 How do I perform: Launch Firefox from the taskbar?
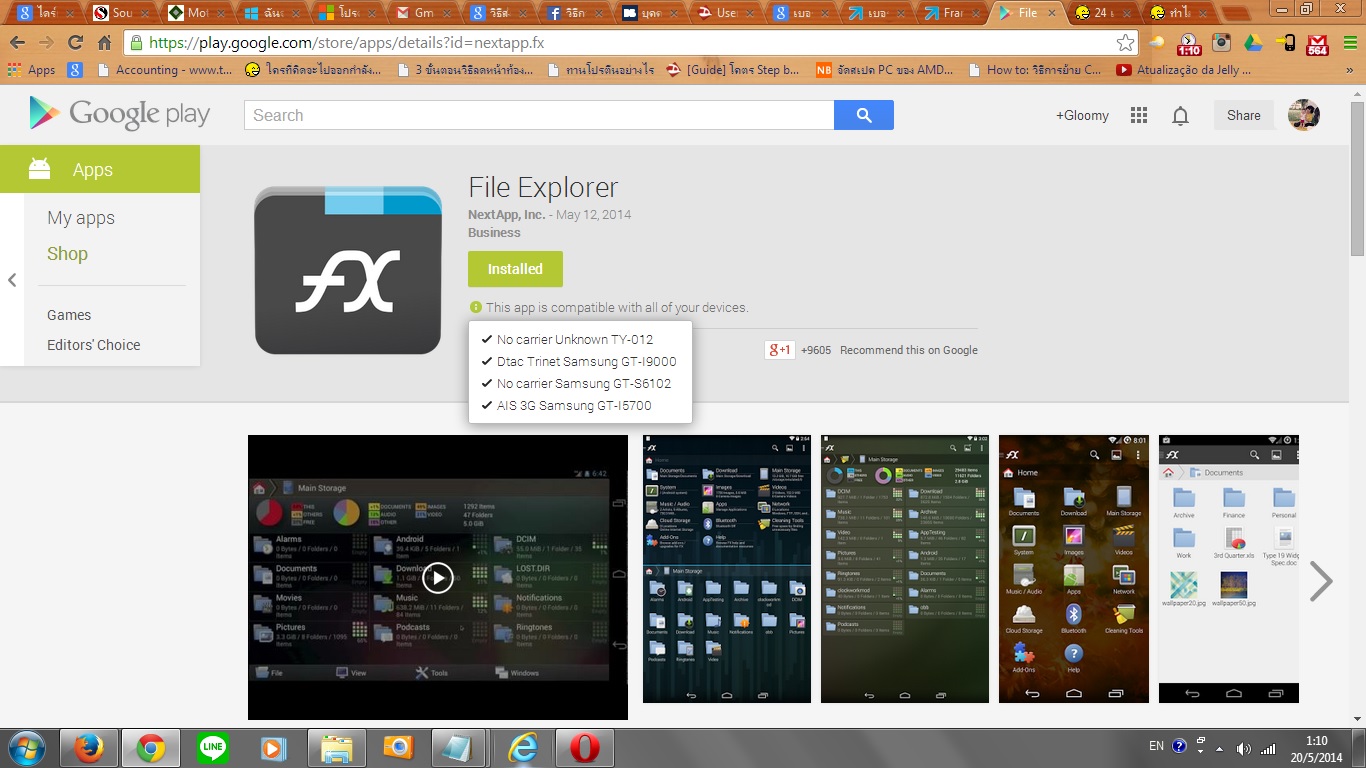click(89, 748)
